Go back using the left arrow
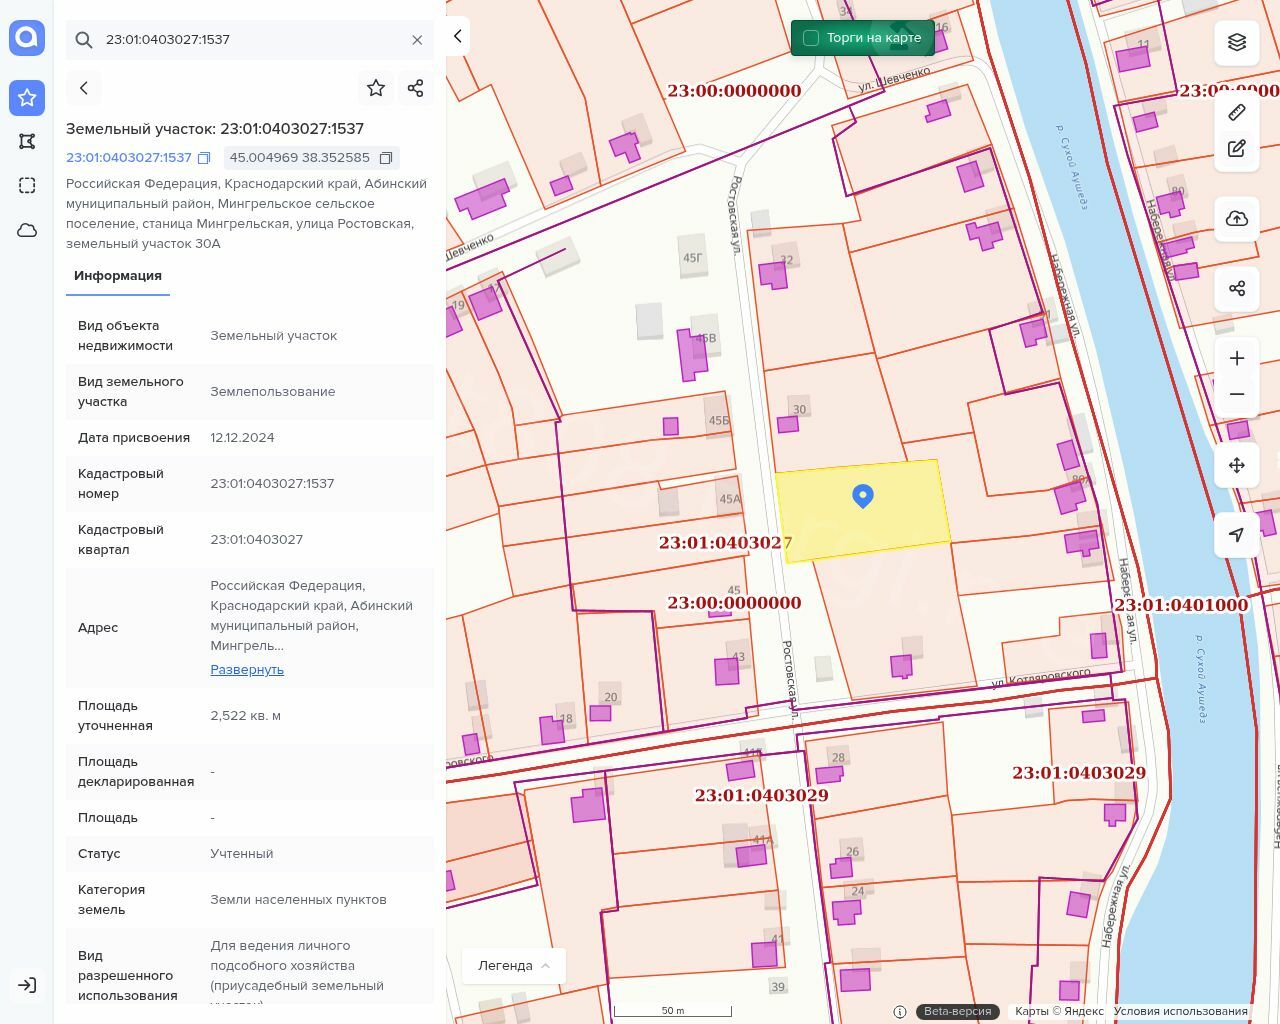The image size is (1280, 1024). [x=84, y=88]
